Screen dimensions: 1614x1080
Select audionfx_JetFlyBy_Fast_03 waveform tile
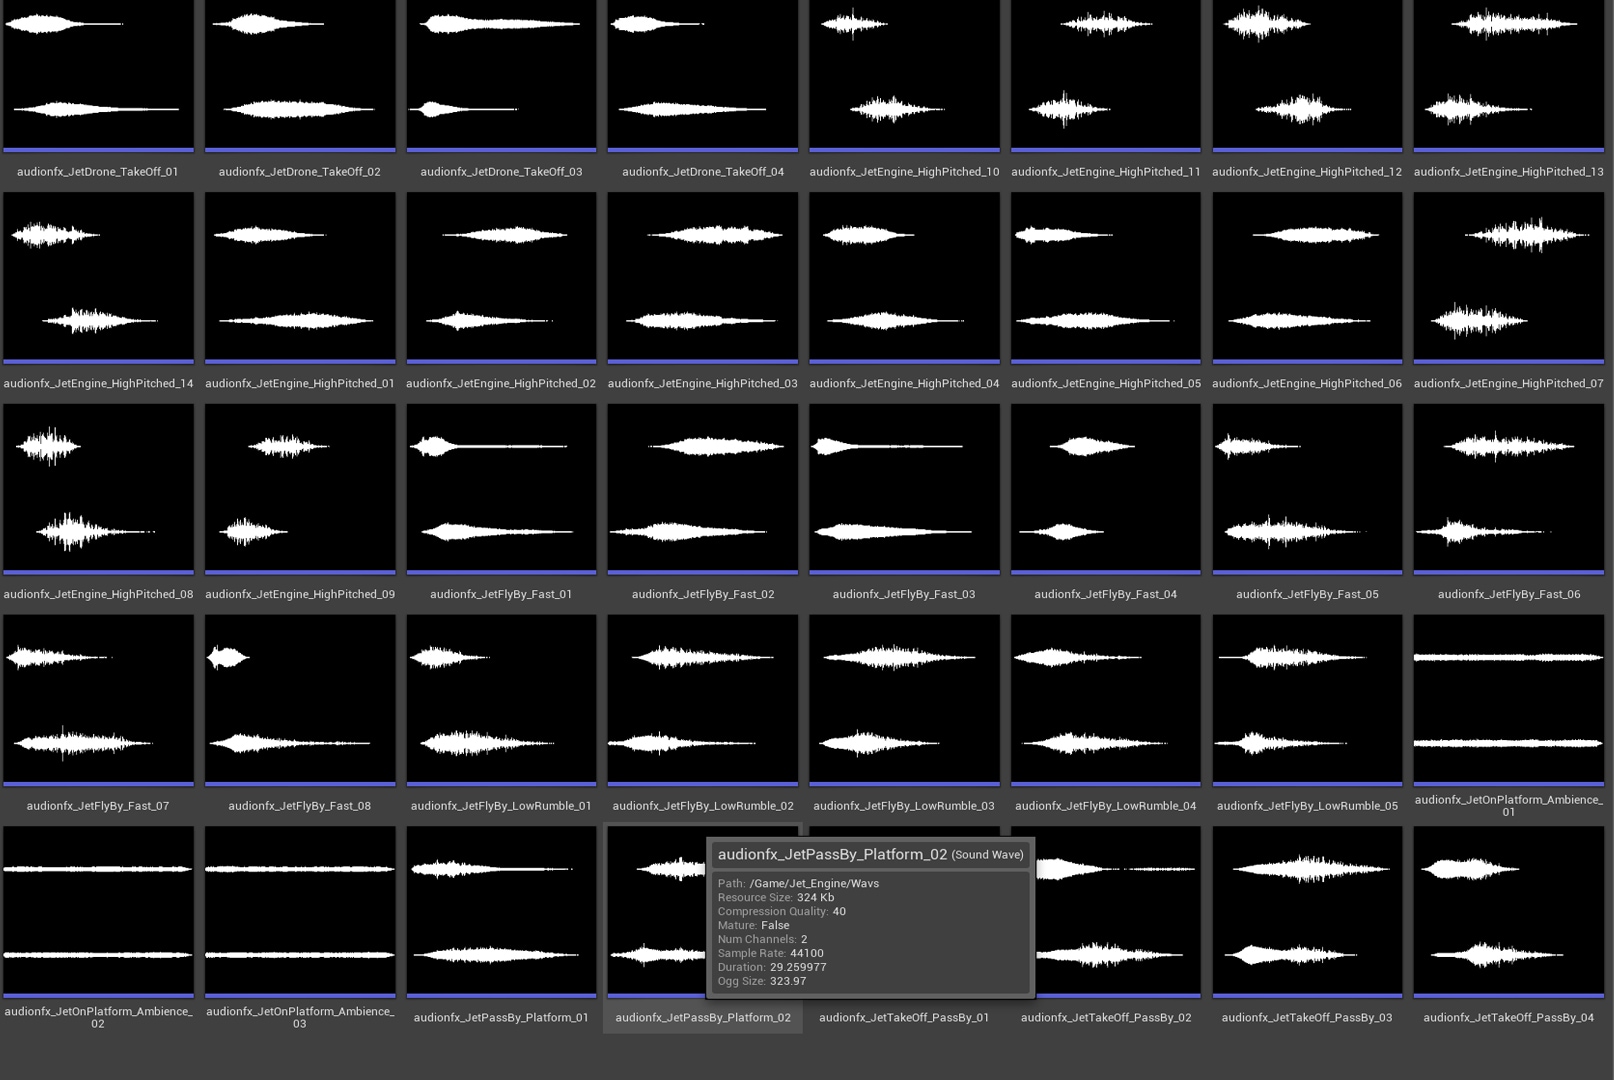click(904, 488)
